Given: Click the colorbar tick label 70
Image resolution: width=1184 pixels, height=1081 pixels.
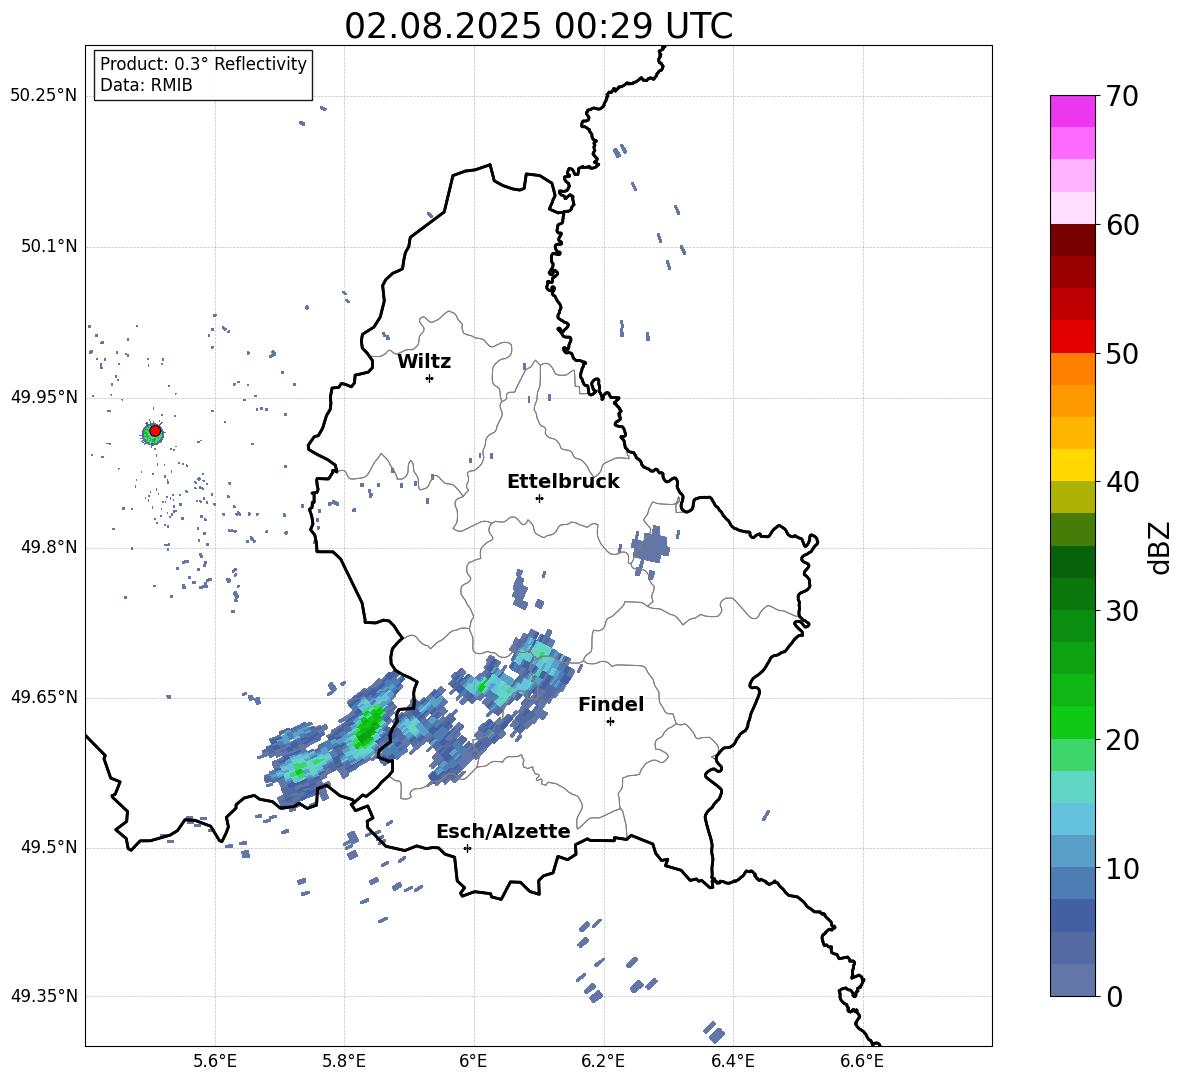Looking at the screenshot, I should (x=1122, y=96).
